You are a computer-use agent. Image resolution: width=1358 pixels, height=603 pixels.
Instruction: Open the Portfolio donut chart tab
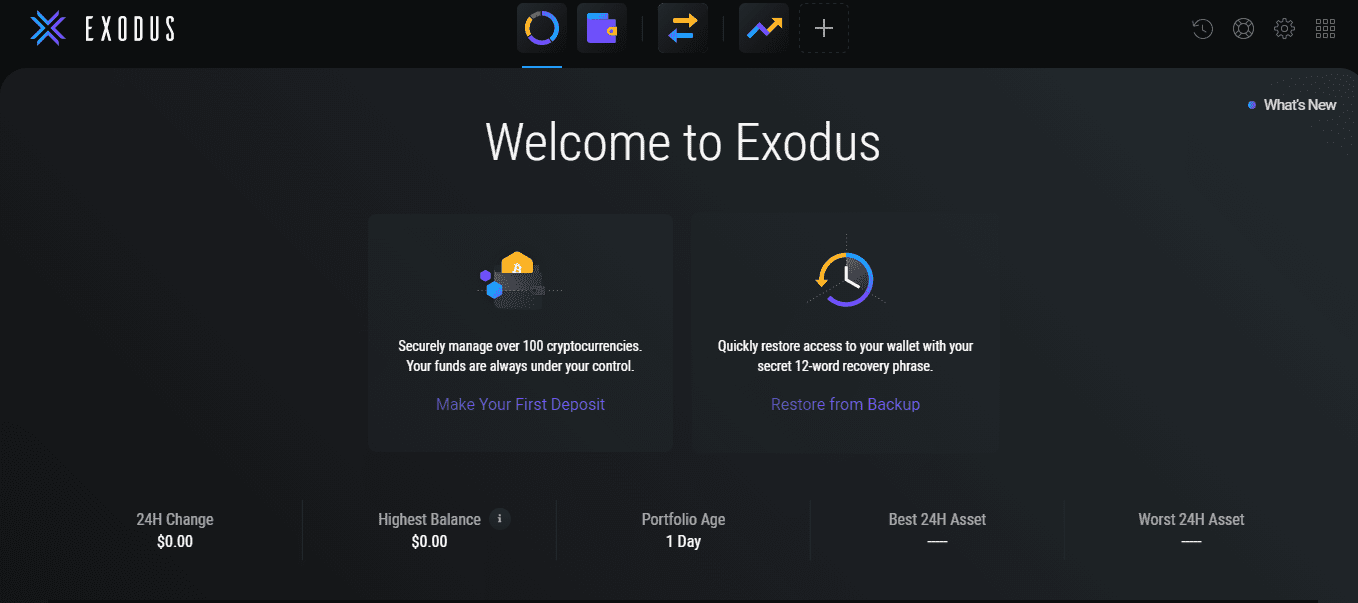point(542,28)
